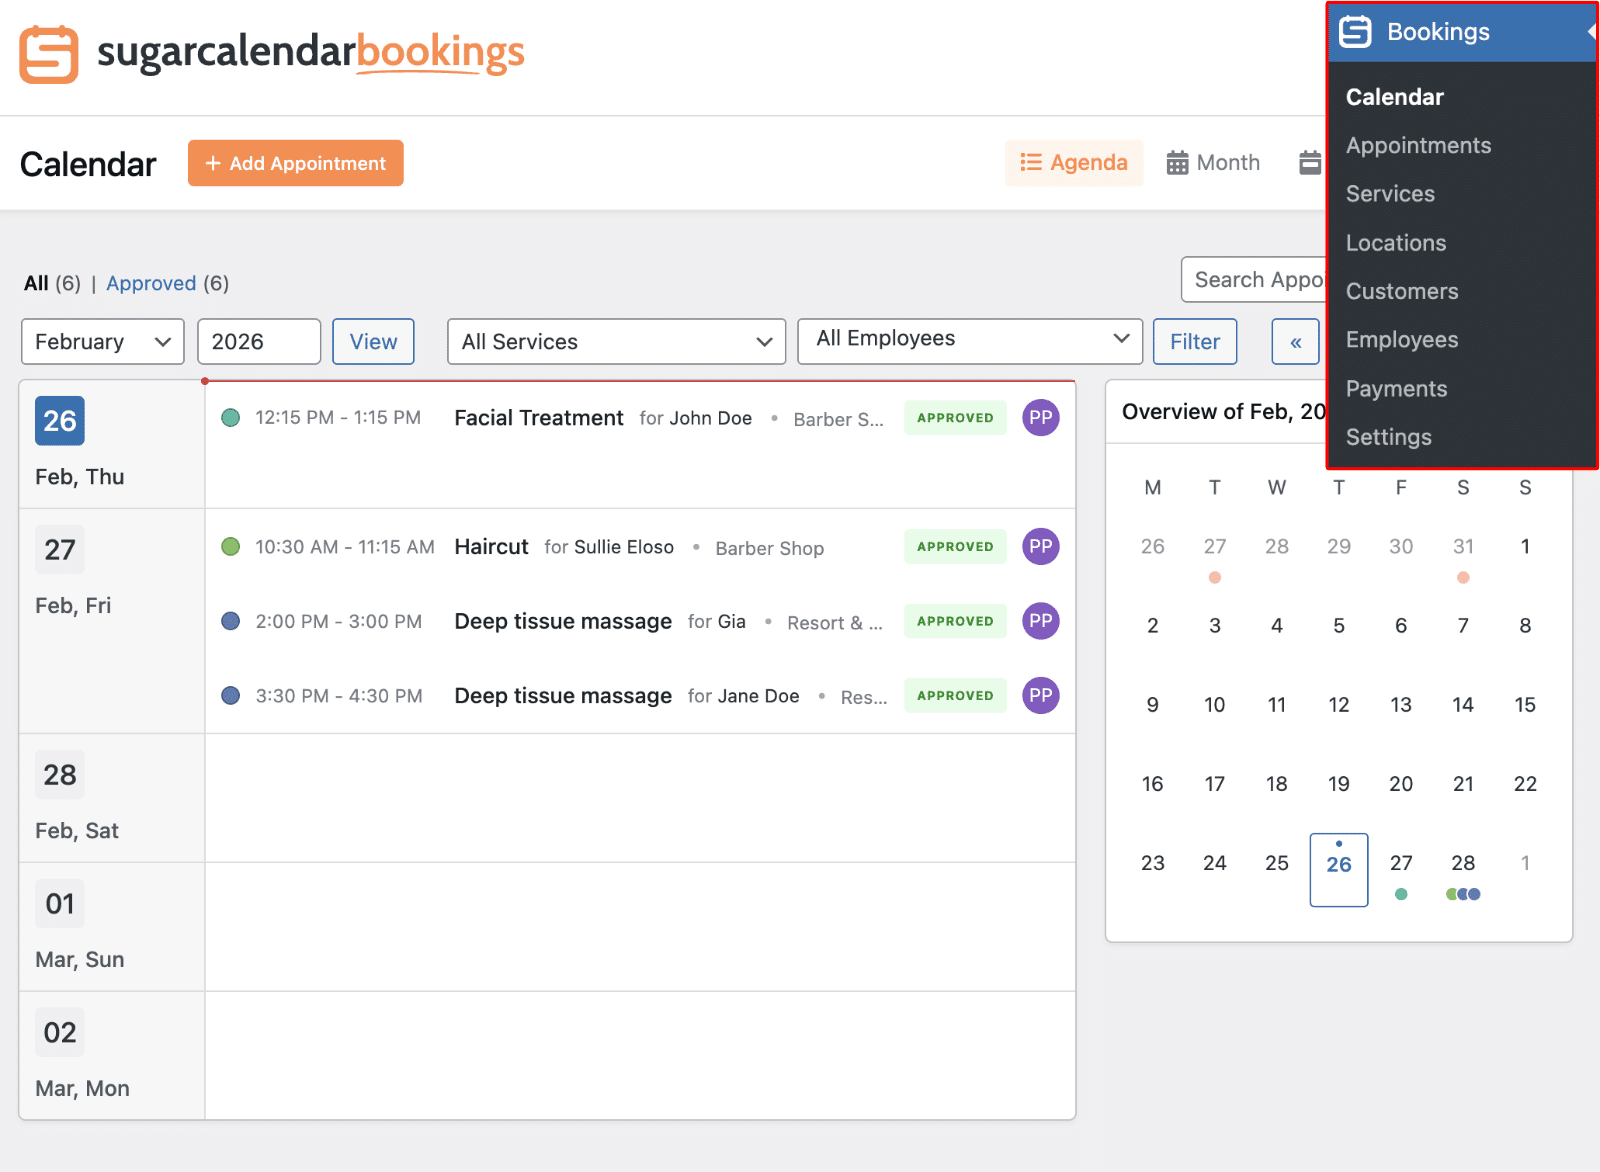Screen dimensions: 1600x1172
Task: Open Appointments from the Bookings menu
Action: 1419,145
